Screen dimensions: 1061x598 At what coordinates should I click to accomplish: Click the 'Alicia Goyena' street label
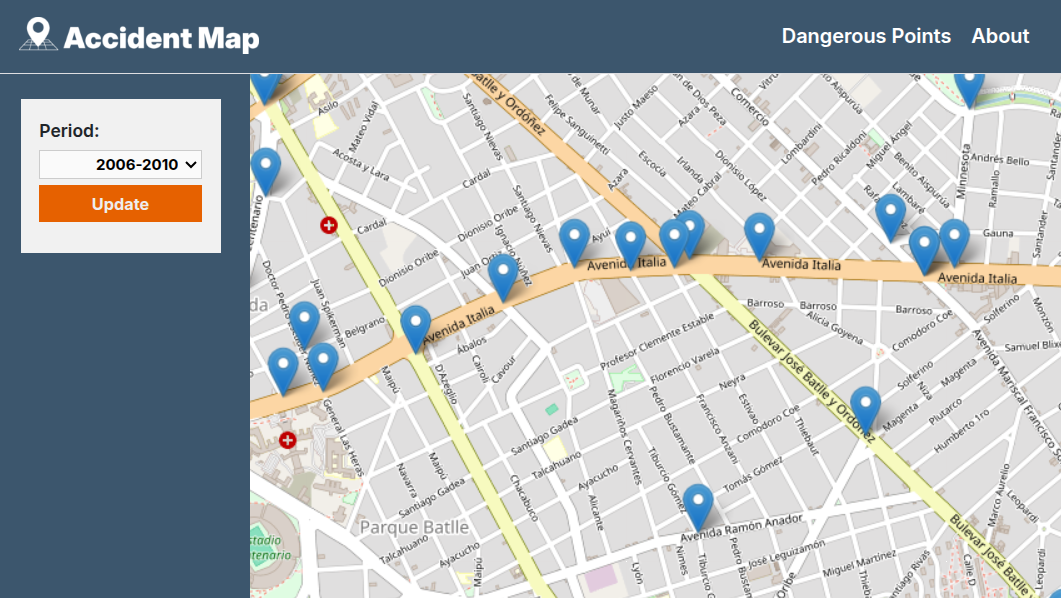coord(834,328)
